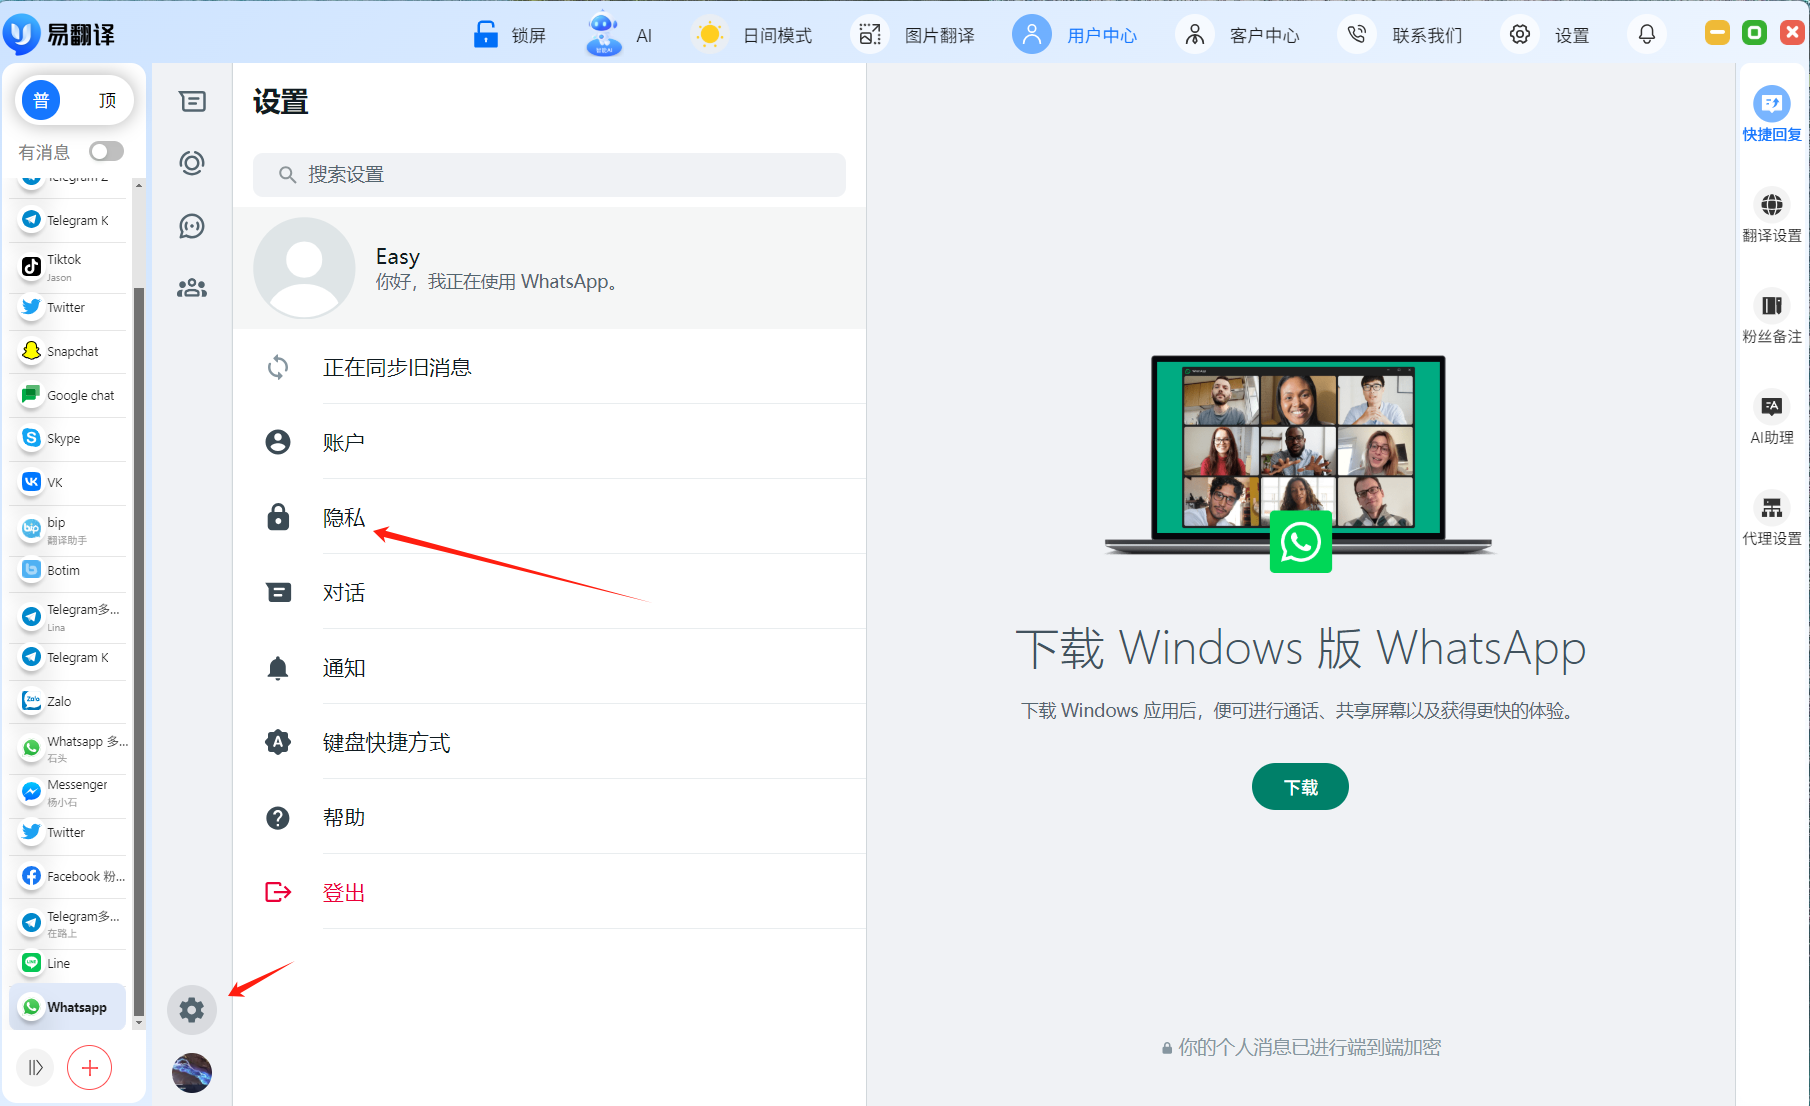
Task: Collapse sidebar with panel toggle icon
Action: click(35, 1068)
